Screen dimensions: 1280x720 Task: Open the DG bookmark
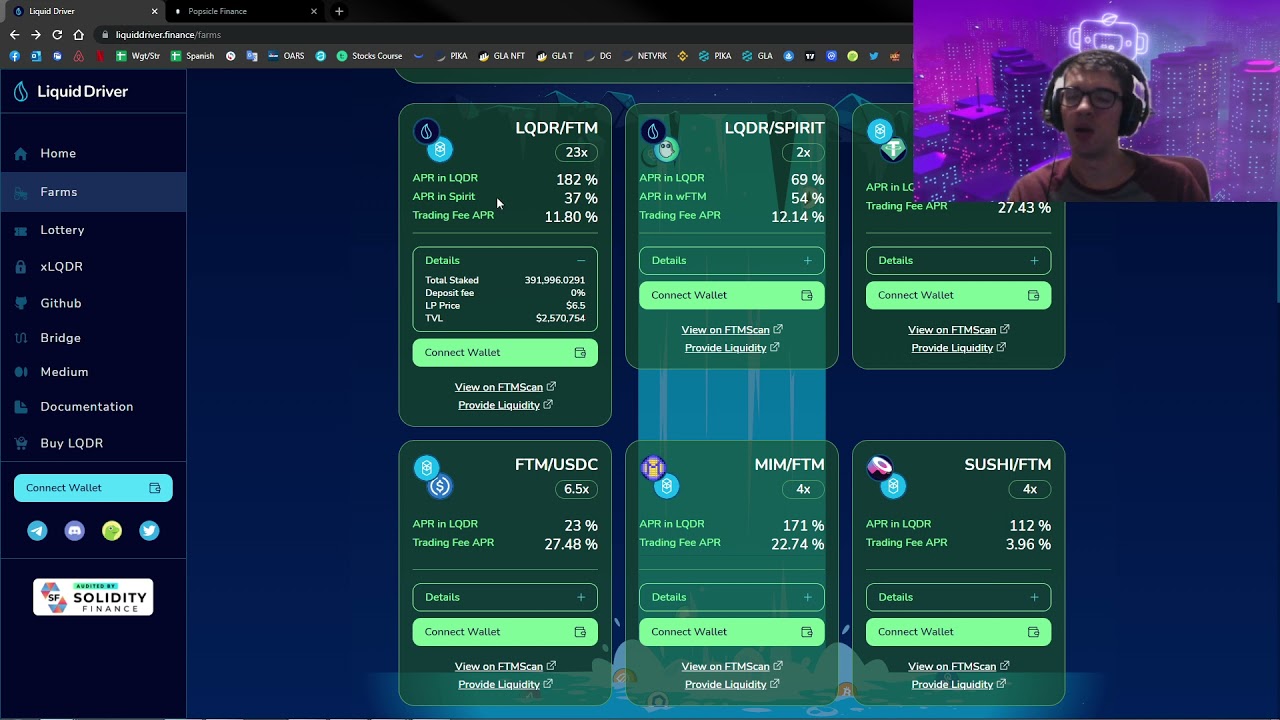(x=598, y=56)
